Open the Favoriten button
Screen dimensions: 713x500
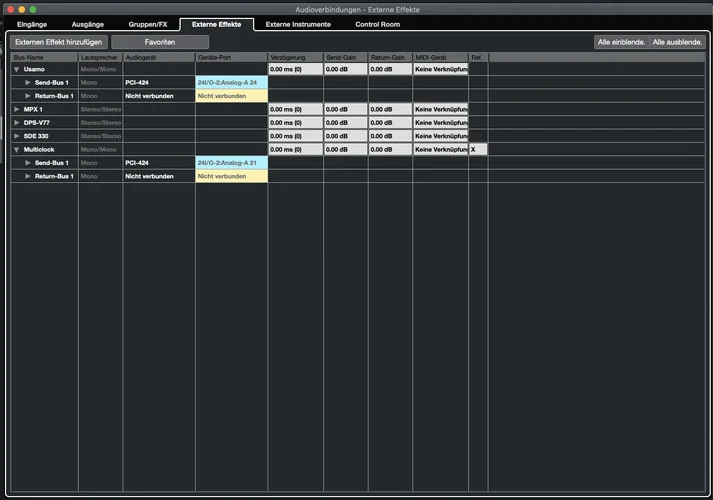tap(159, 42)
